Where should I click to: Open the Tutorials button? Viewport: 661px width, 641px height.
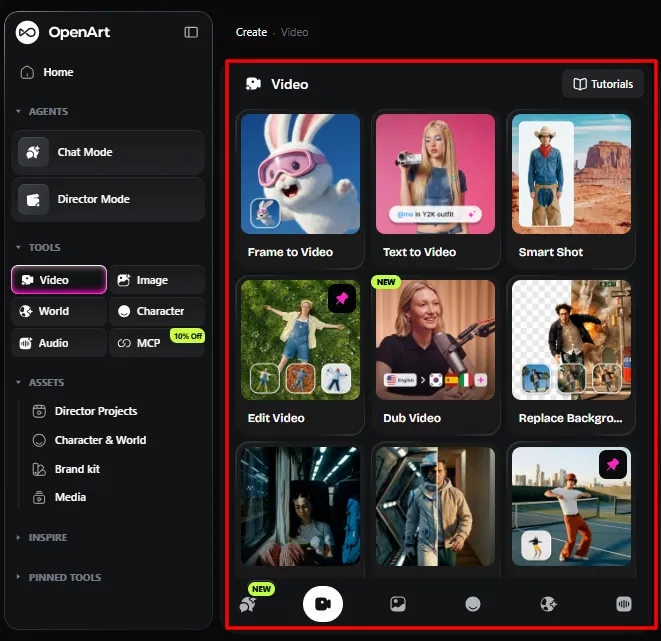603,84
